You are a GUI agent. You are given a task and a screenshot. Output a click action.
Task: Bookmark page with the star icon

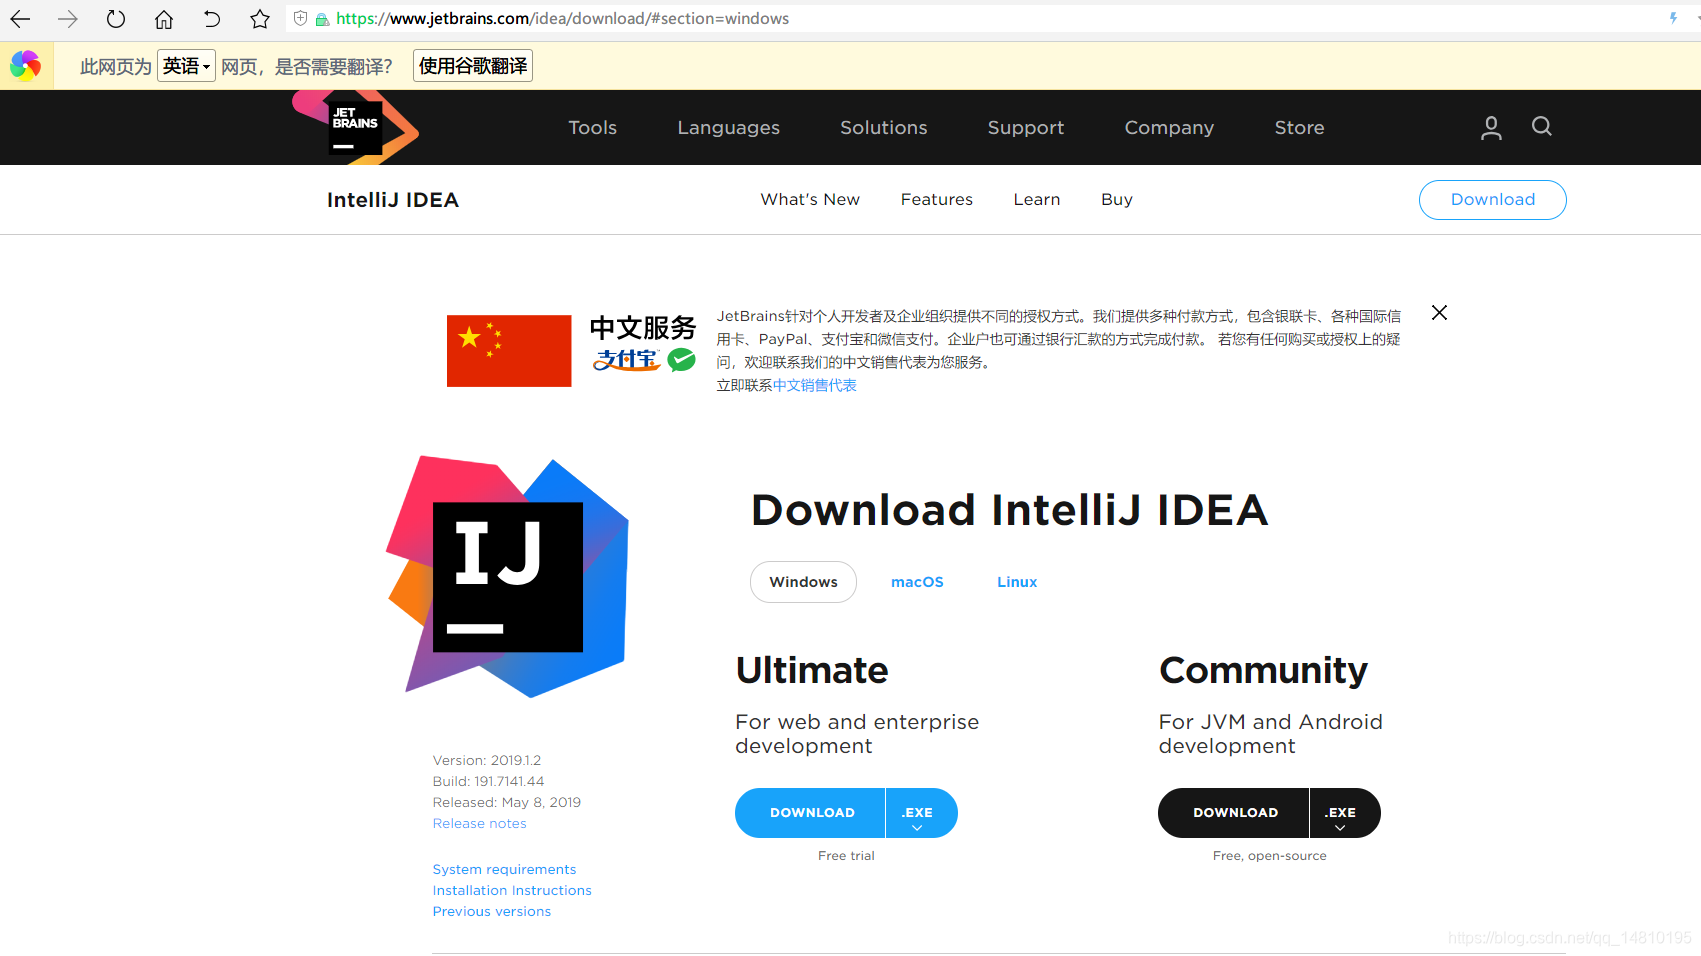[260, 19]
